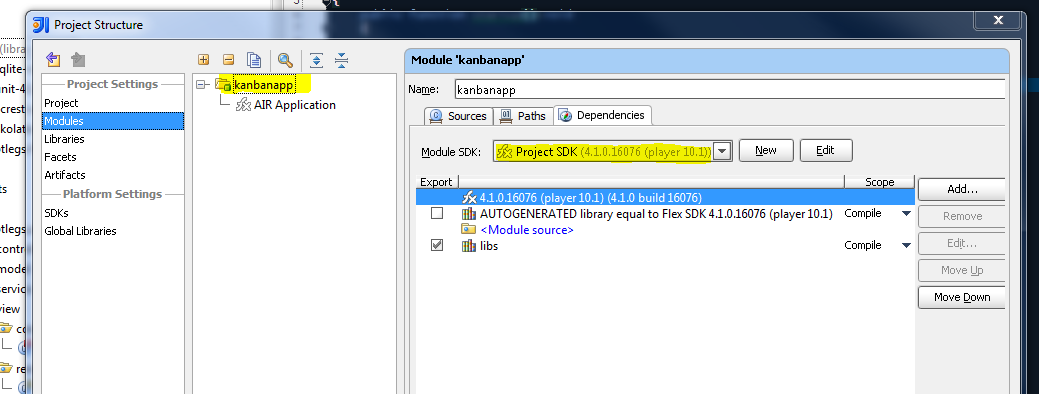Open Libraries settings
1039x394 pixels.
coord(64,139)
